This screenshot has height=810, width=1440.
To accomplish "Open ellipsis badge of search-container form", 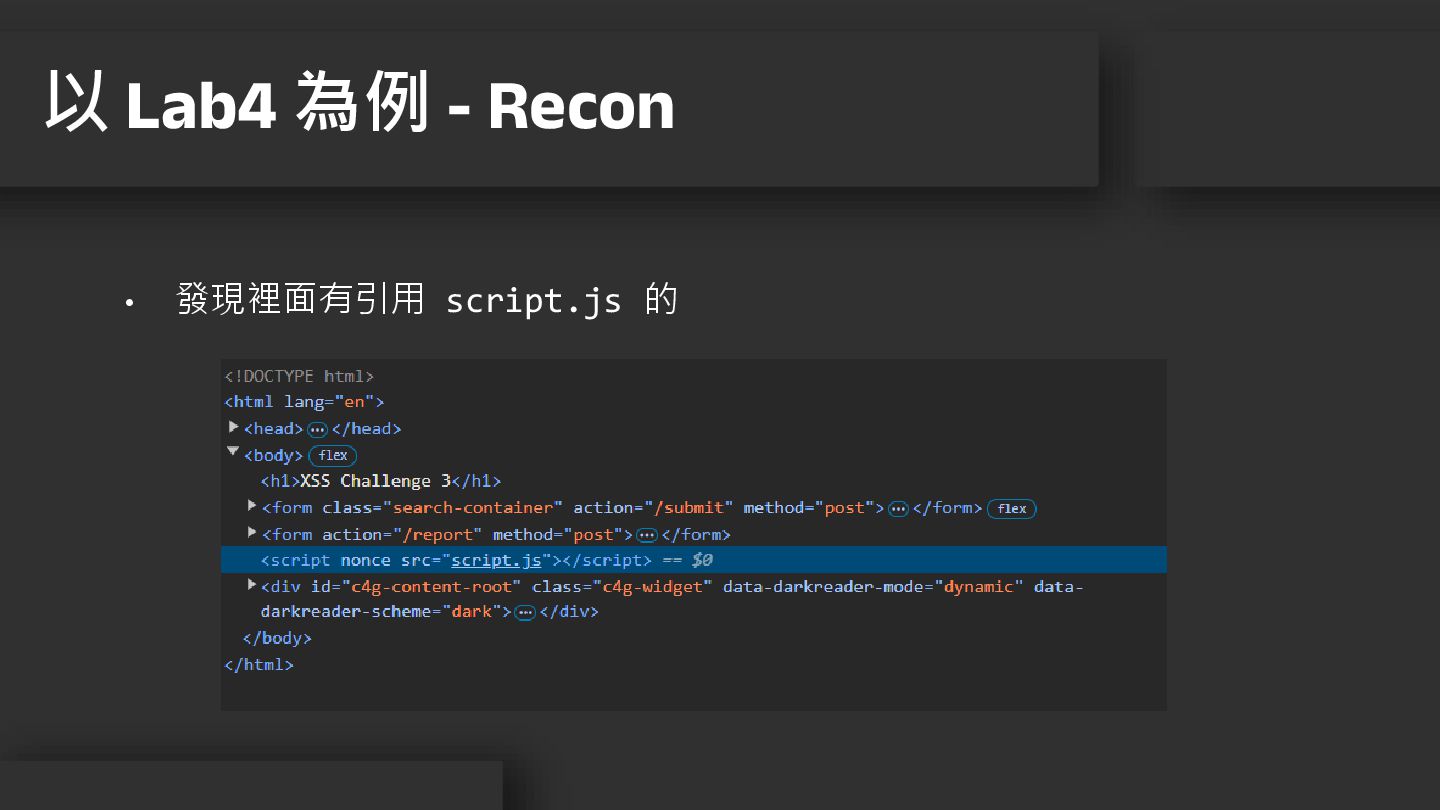I will coord(898,509).
